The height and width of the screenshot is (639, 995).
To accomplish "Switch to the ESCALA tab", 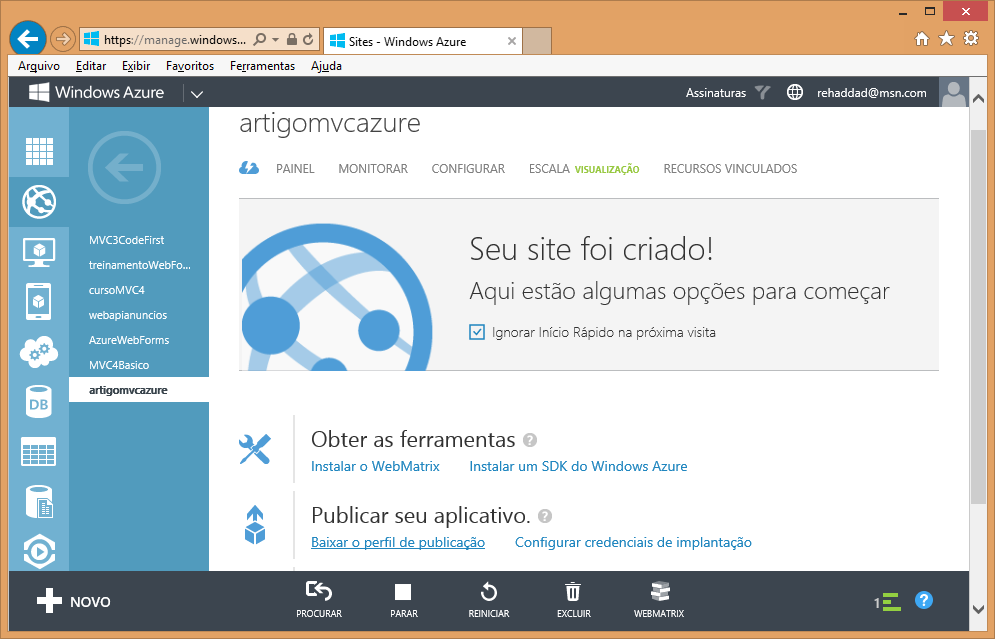I will [x=549, y=169].
